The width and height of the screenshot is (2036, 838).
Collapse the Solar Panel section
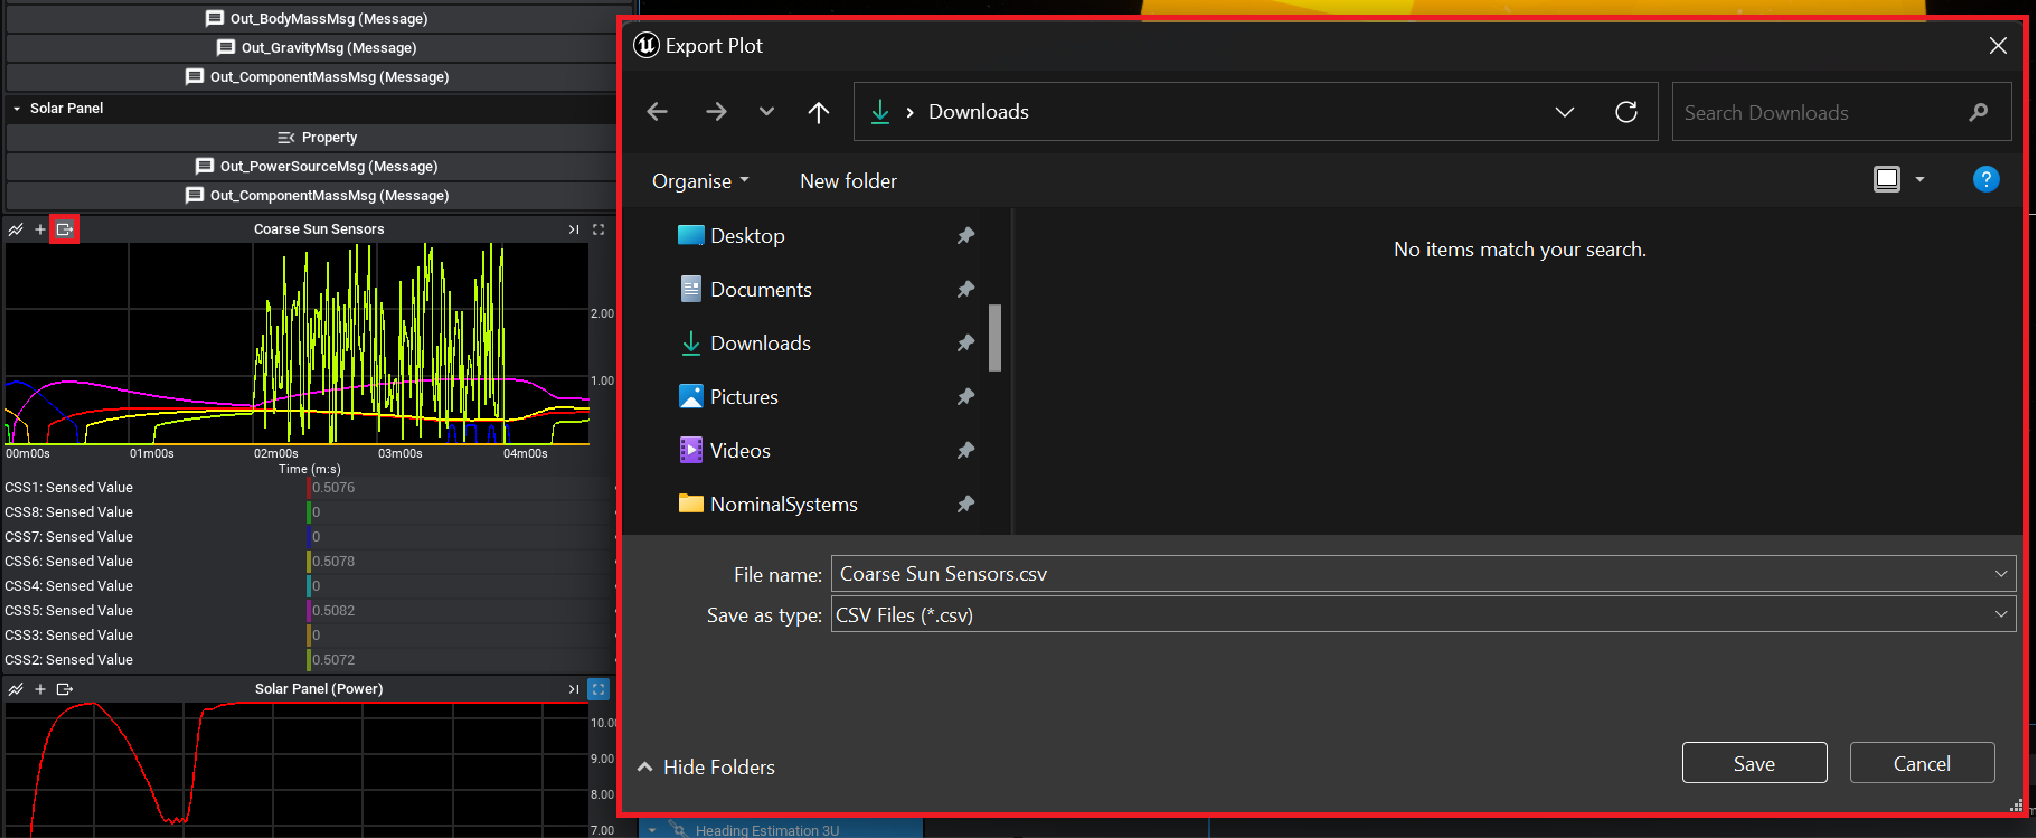[17, 108]
